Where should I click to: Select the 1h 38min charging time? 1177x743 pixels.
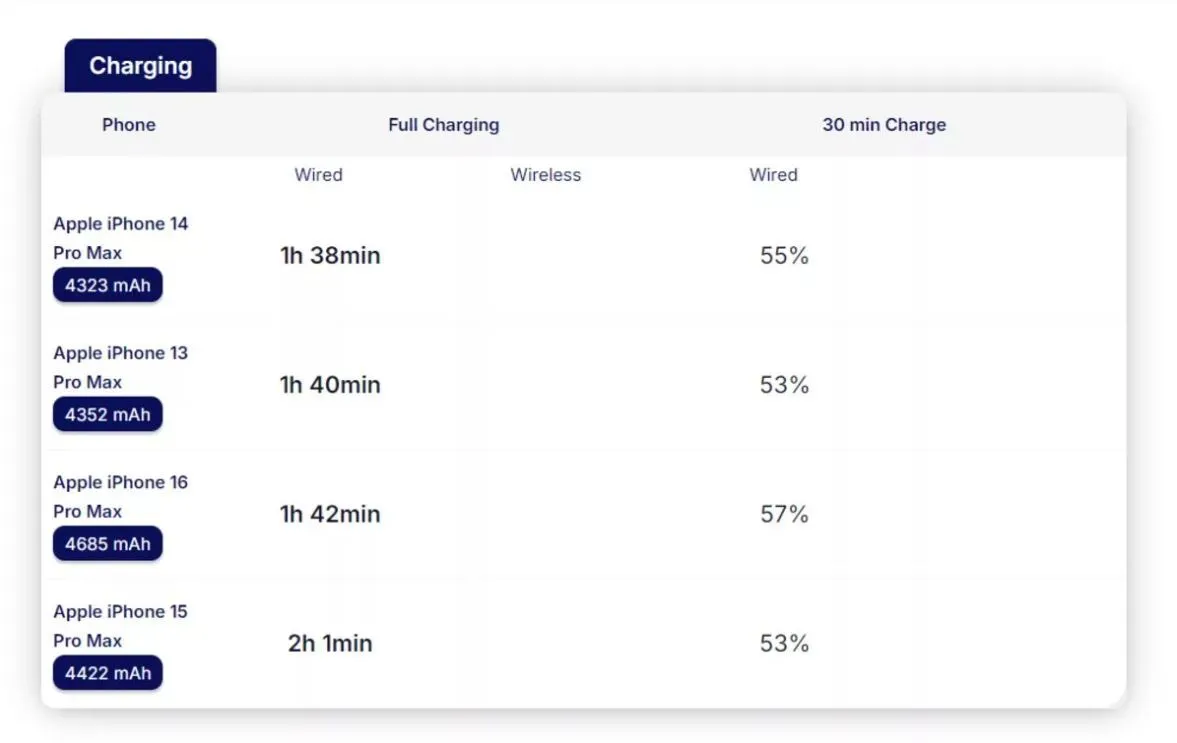tap(330, 256)
